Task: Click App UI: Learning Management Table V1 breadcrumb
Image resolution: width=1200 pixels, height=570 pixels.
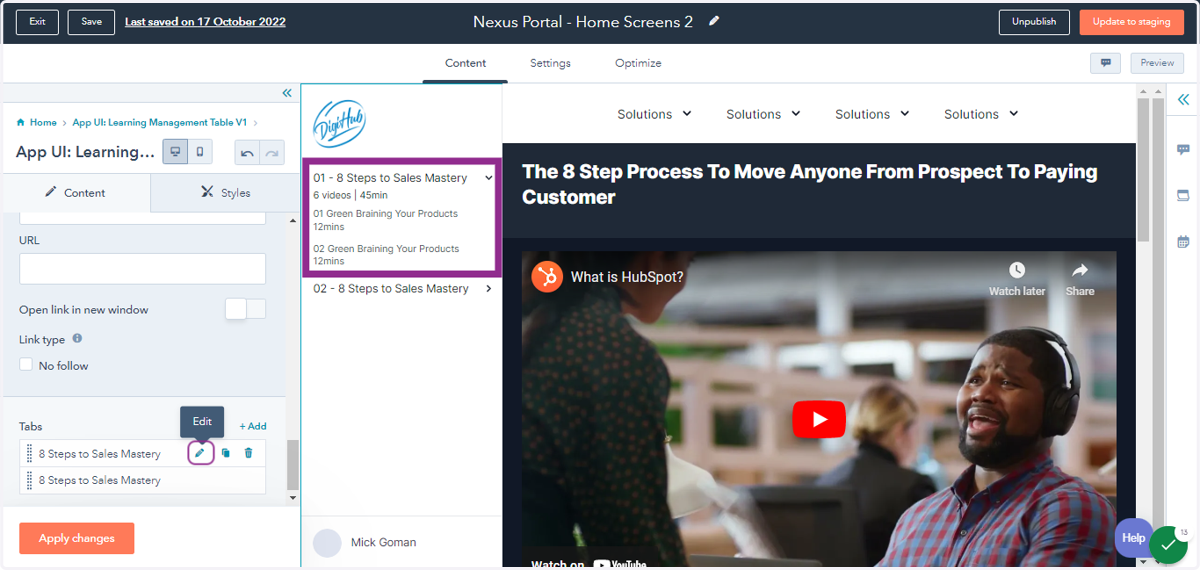Action: [160, 123]
